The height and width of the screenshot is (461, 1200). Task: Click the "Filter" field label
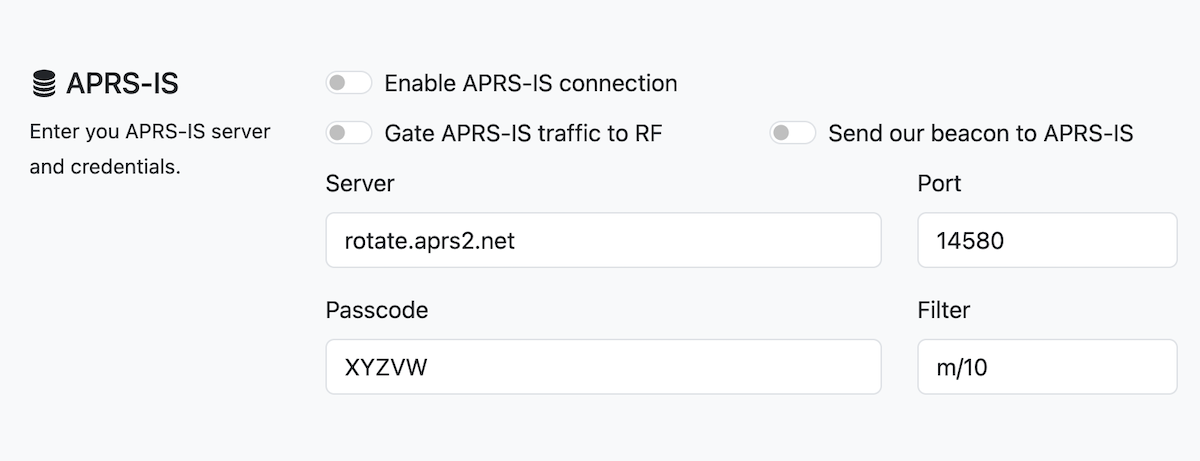pos(943,311)
